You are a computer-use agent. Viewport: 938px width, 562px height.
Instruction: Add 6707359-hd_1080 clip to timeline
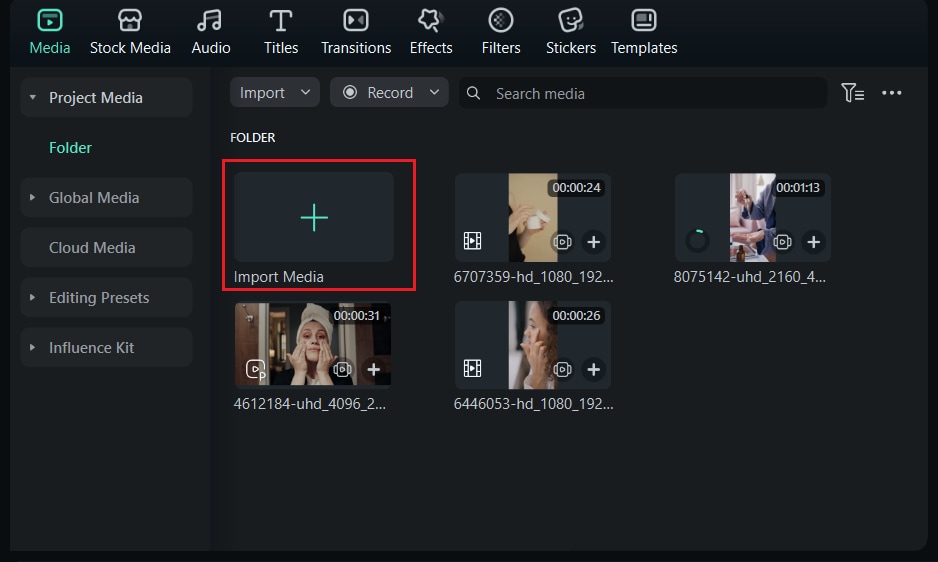[593, 242]
